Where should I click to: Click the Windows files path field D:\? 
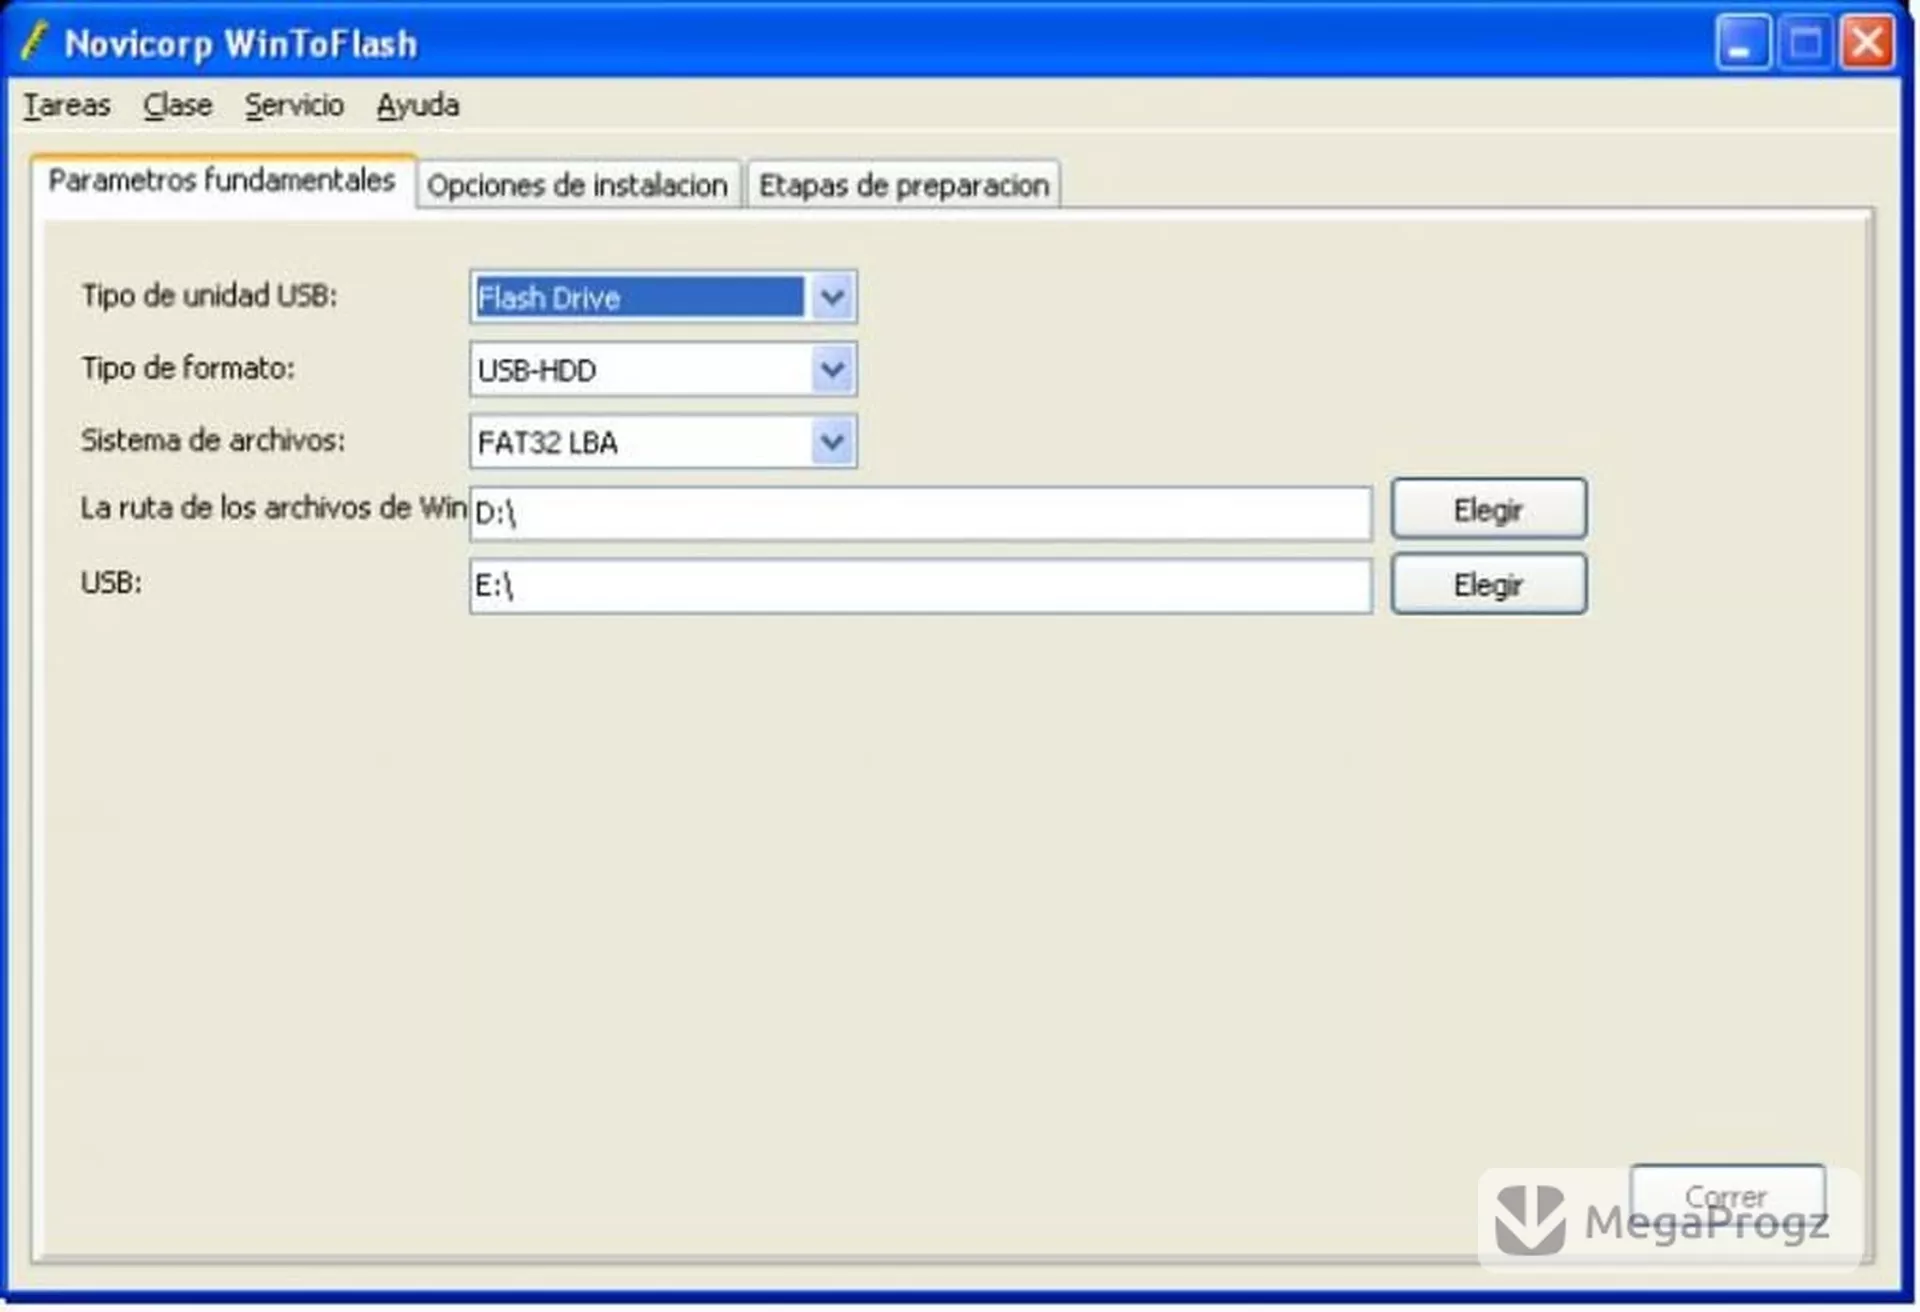pyautogui.click(x=920, y=513)
